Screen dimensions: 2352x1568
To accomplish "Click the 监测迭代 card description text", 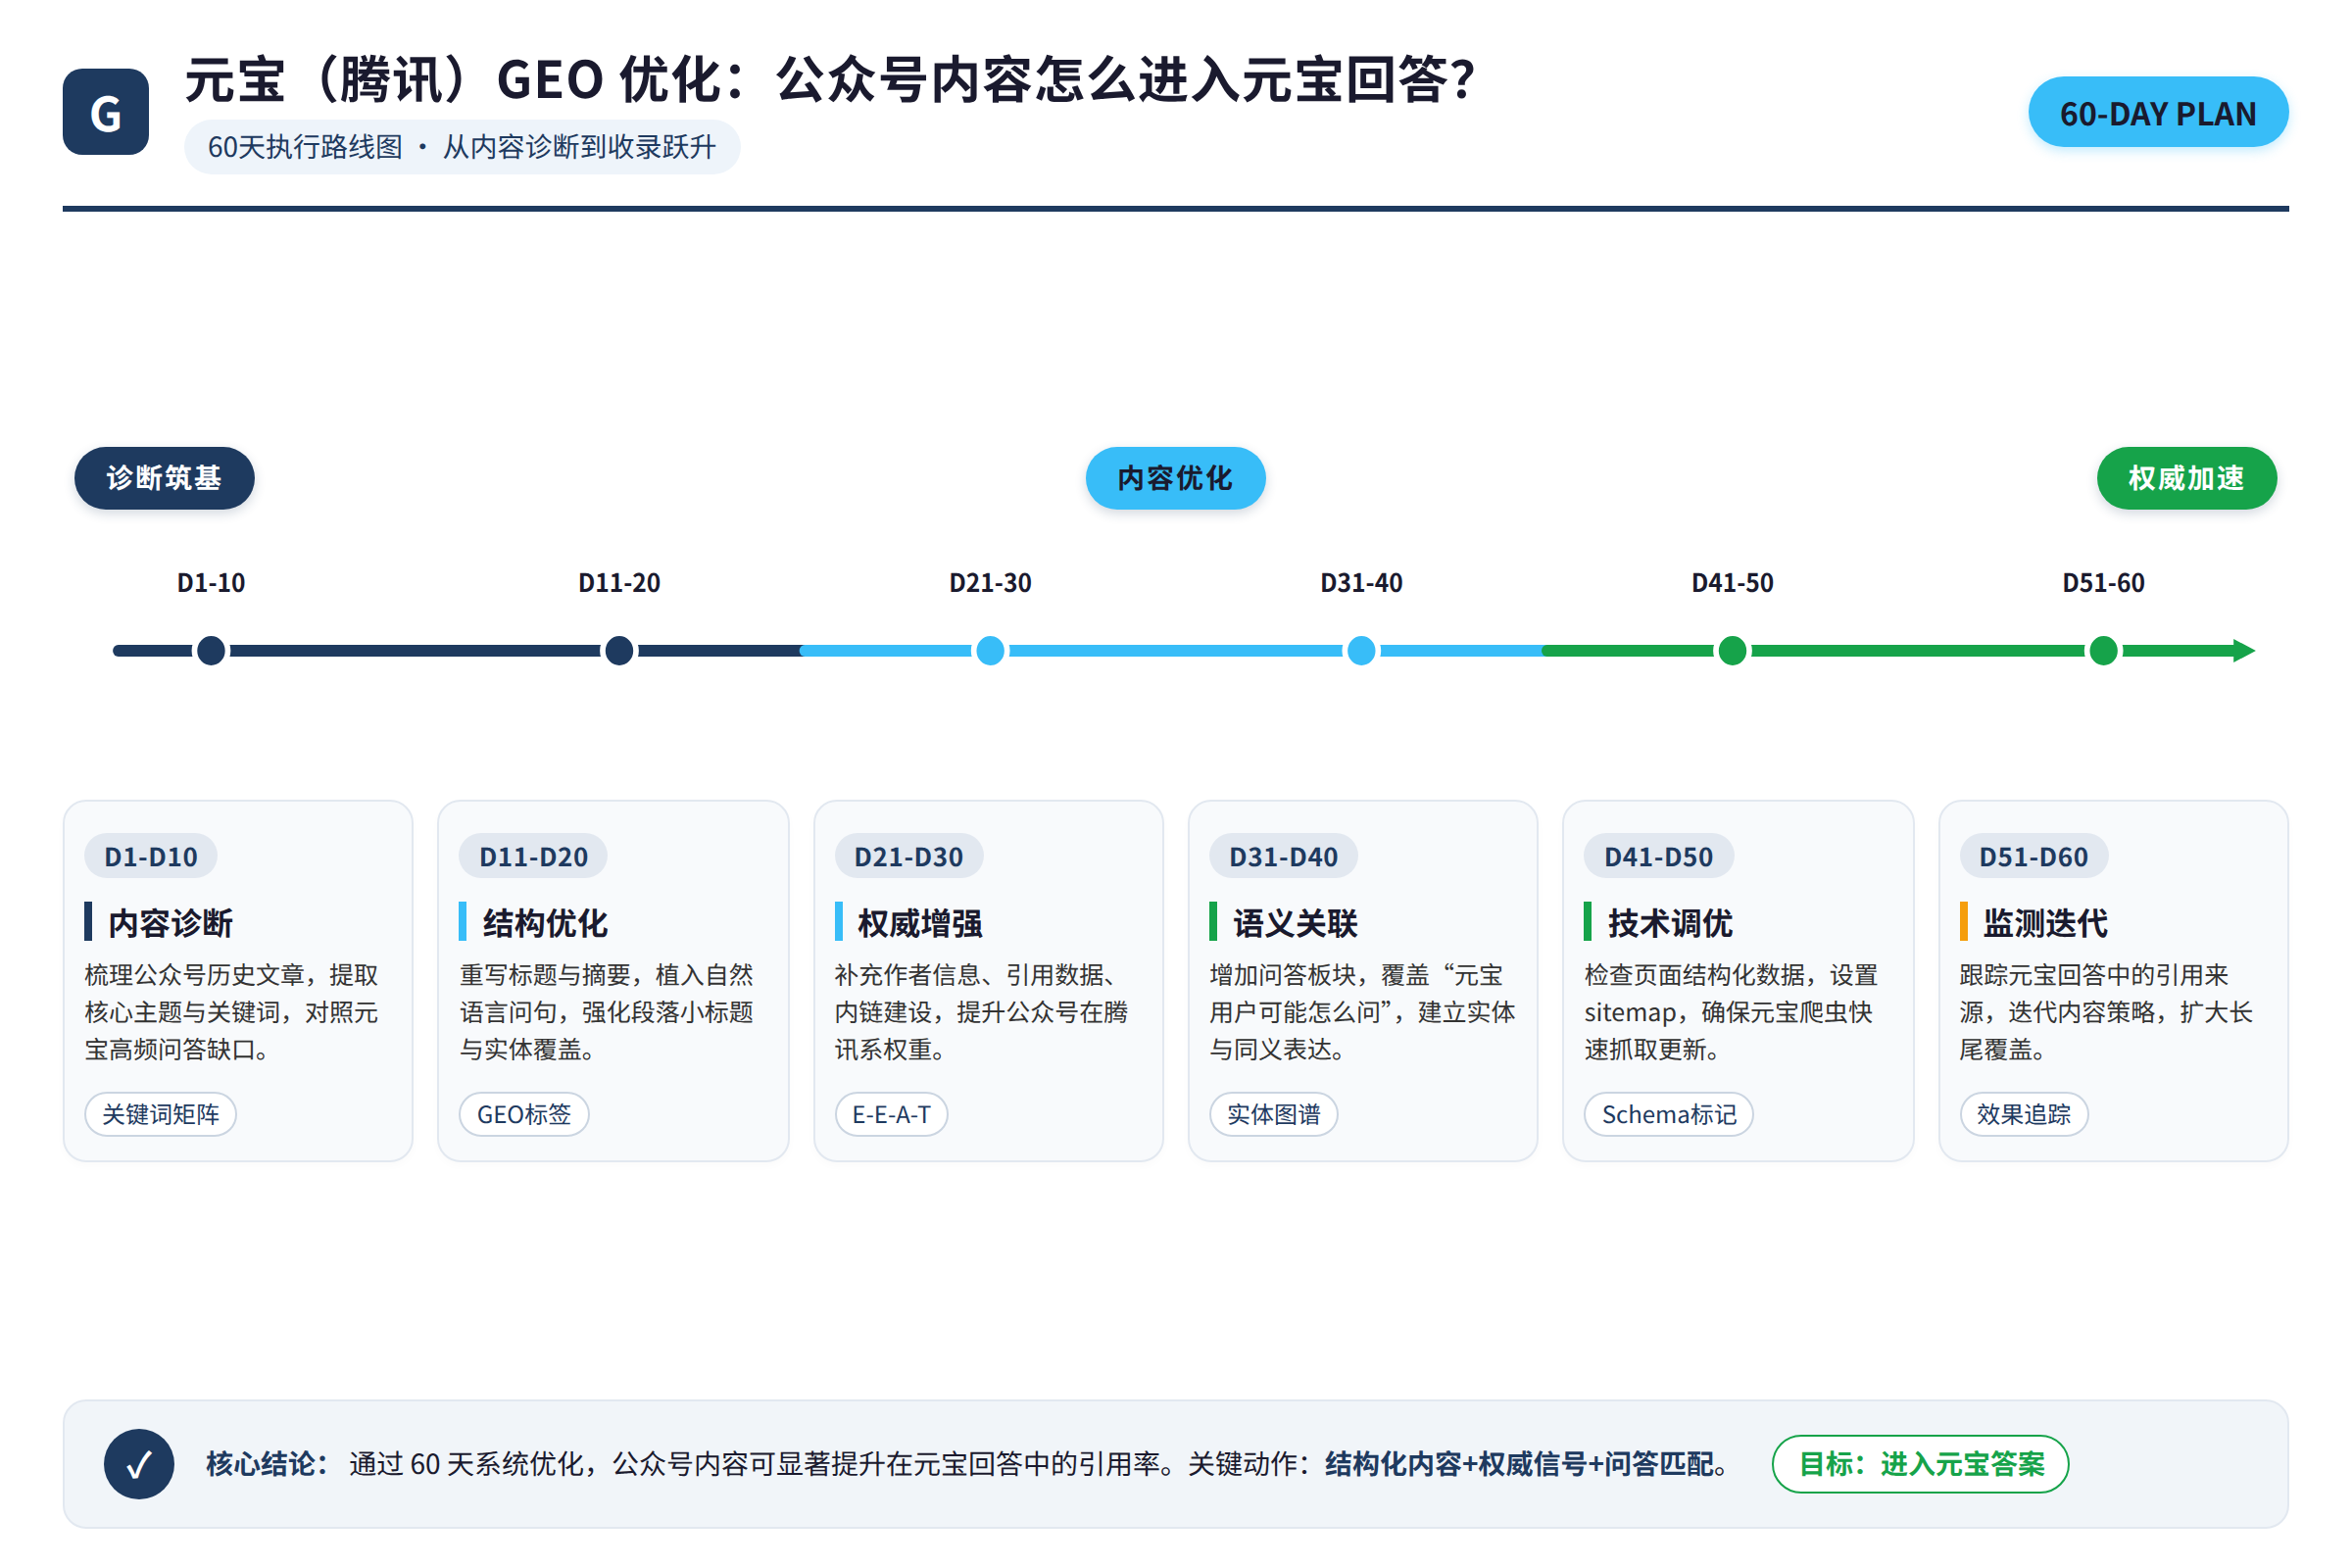I will [x=2107, y=1012].
